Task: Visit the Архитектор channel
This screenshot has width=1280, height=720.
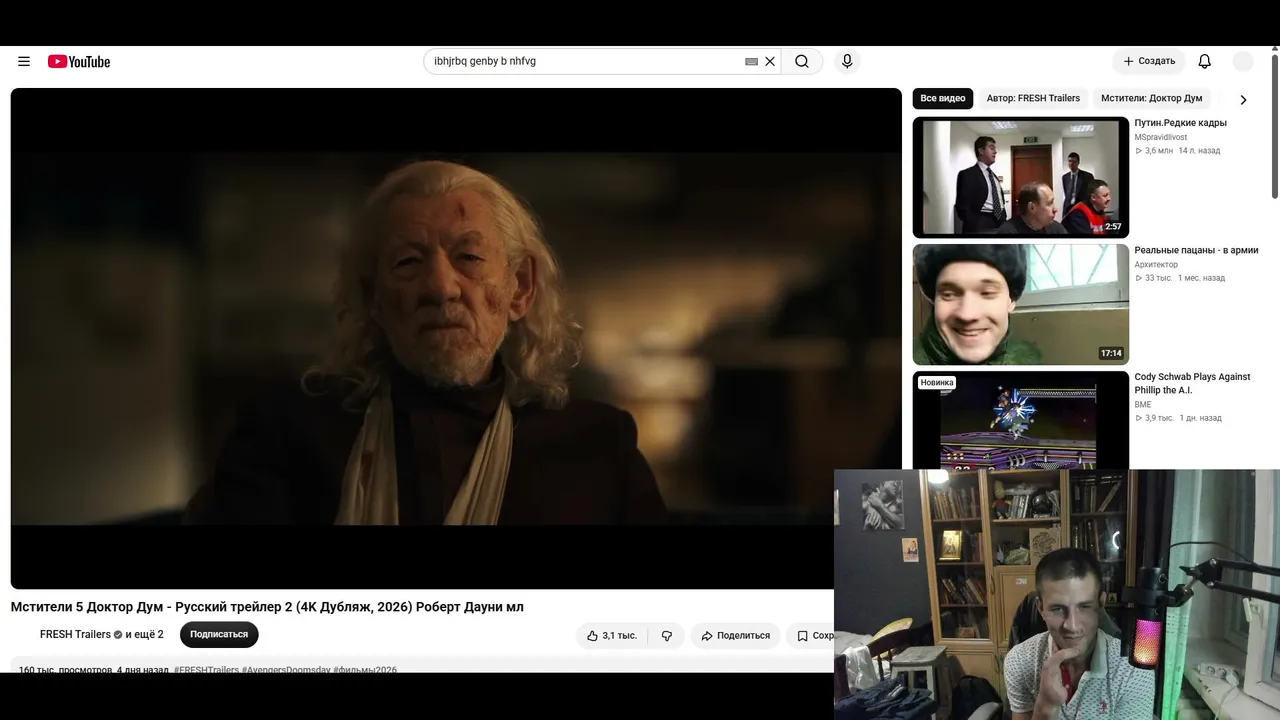Action: point(1156,264)
